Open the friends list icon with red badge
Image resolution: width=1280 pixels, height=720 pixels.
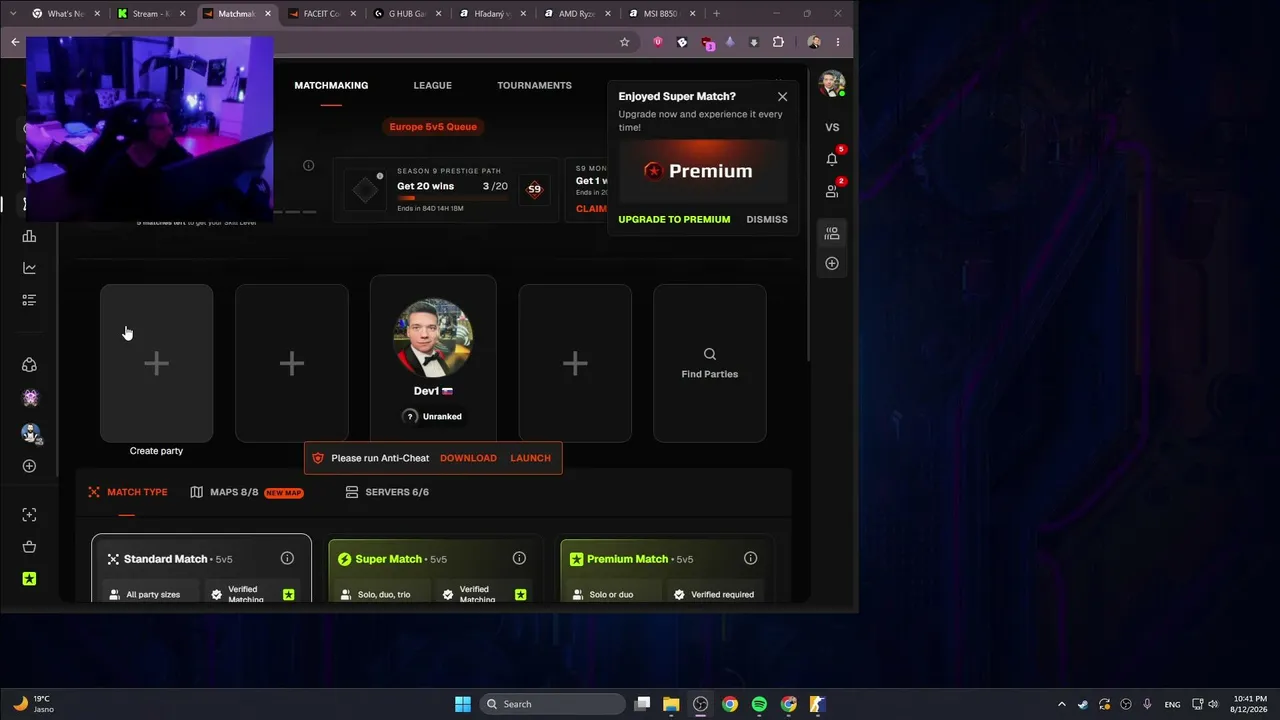click(x=832, y=191)
